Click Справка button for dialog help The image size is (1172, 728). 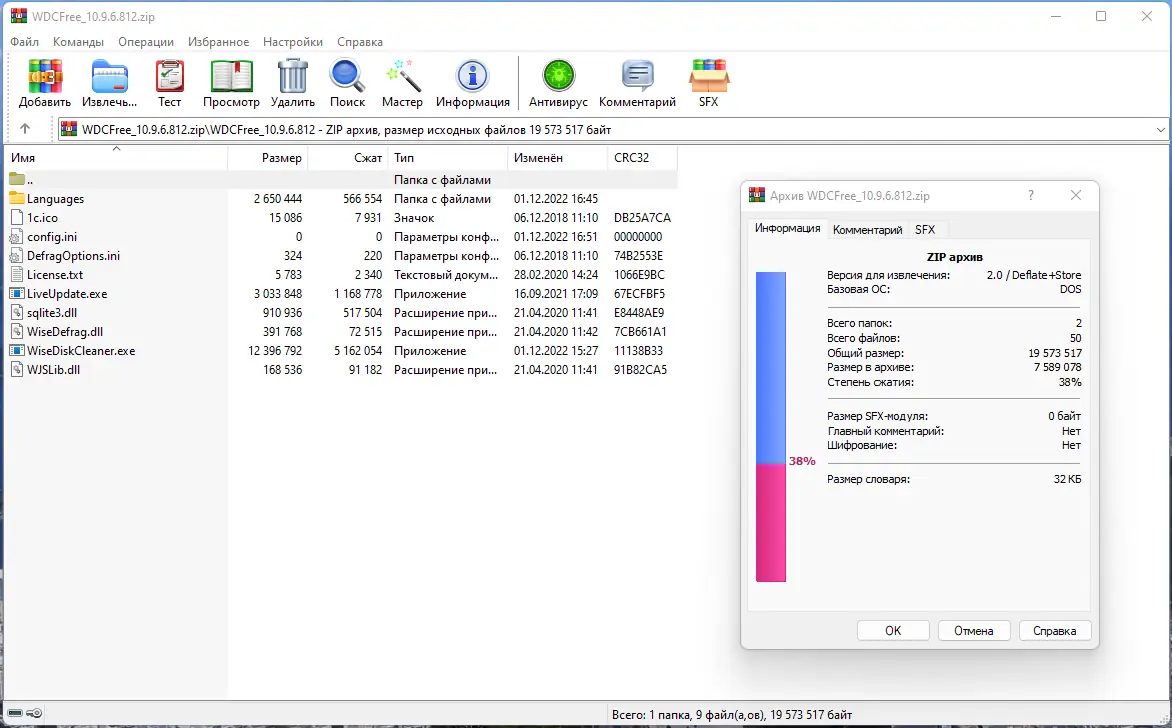[1055, 630]
